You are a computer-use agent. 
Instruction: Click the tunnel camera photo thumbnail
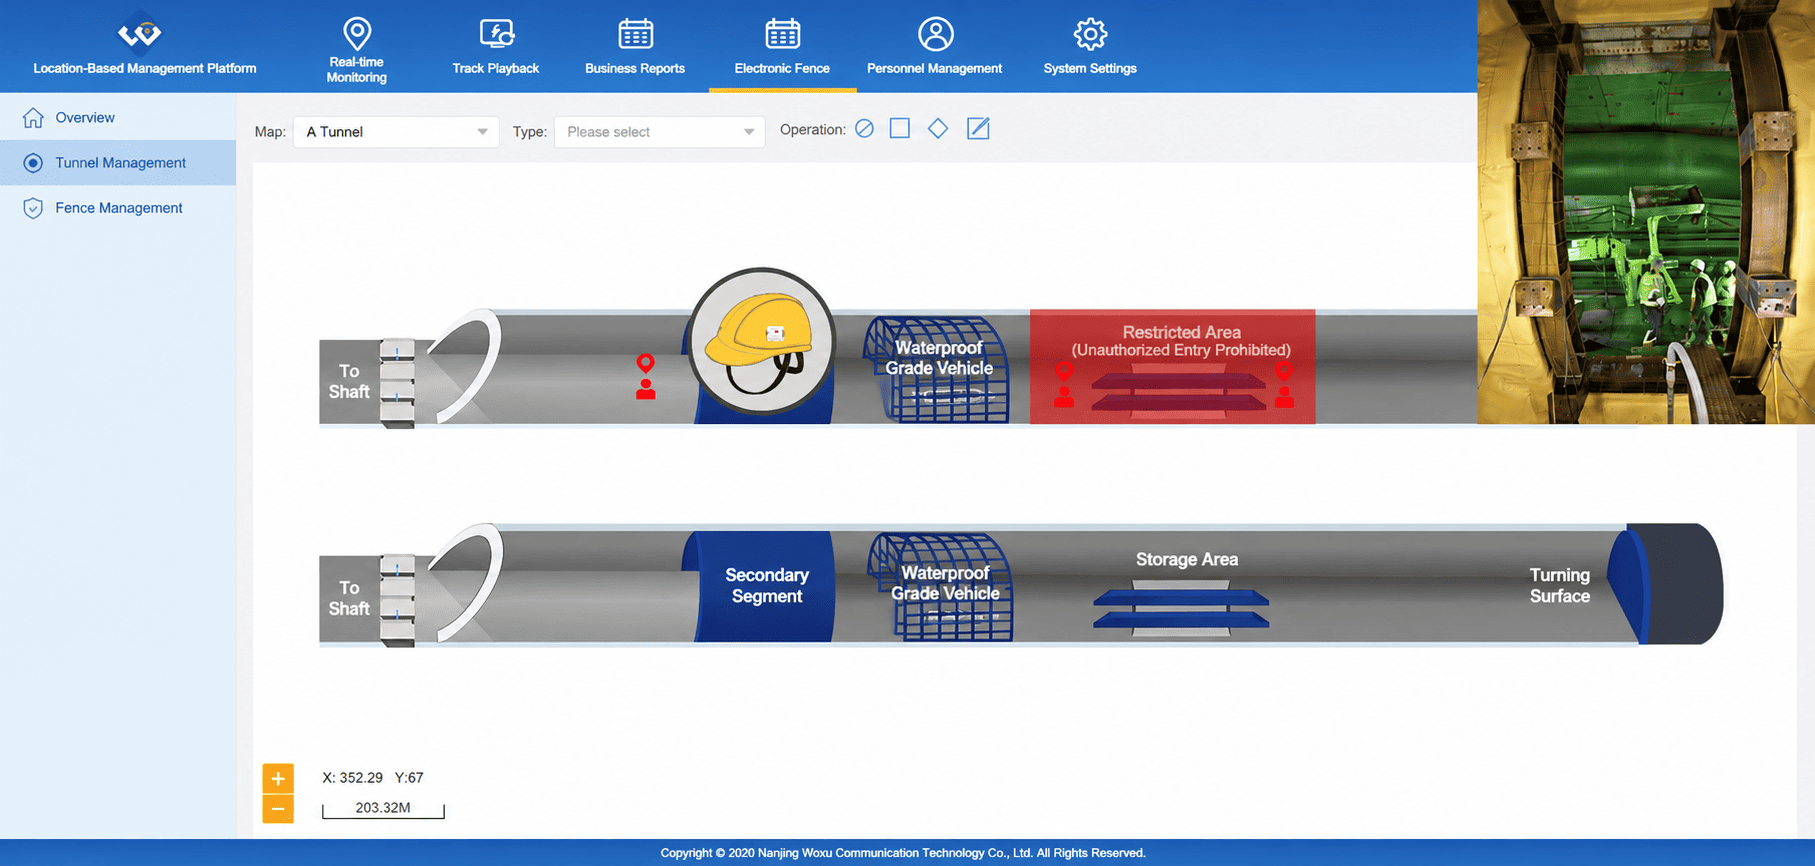pyautogui.click(x=1646, y=212)
